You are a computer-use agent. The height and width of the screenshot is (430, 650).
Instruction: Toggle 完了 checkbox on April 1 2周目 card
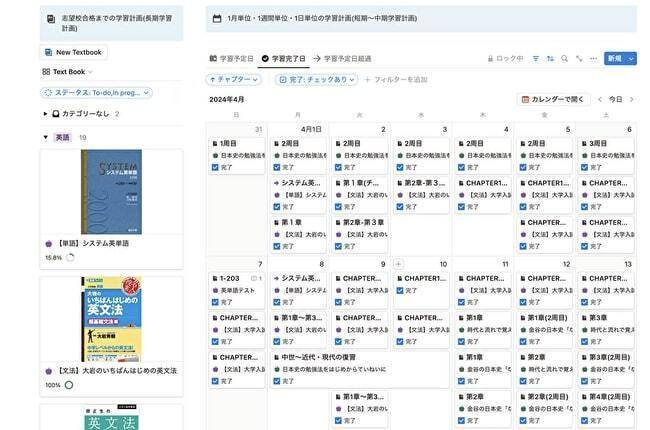(x=276, y=168)
